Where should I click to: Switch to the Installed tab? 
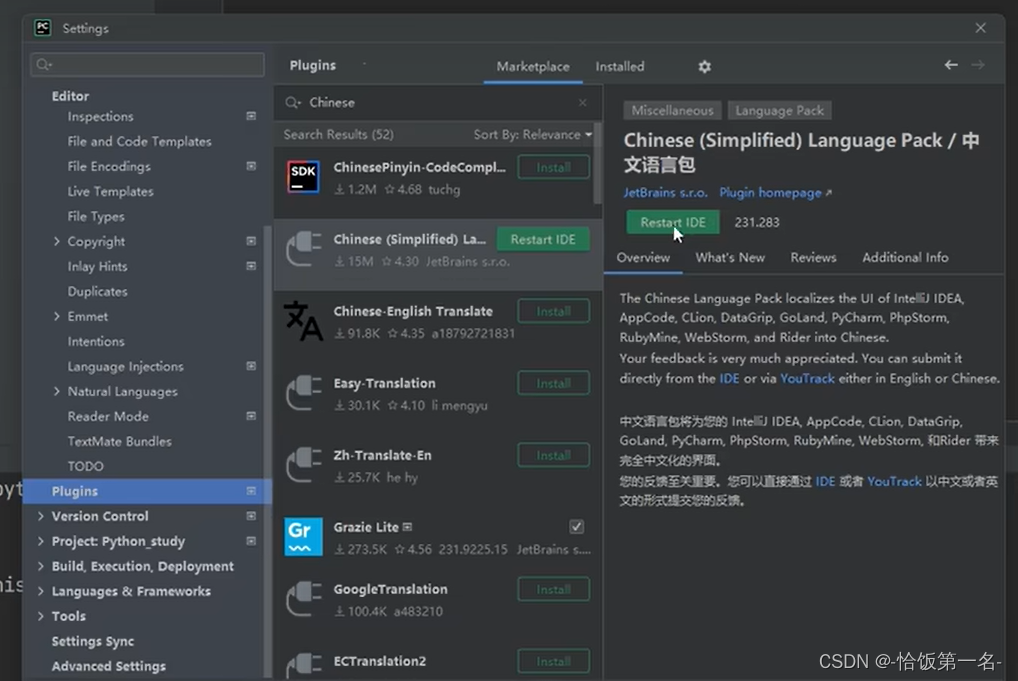pyautogui.click(x=620, y=66)
